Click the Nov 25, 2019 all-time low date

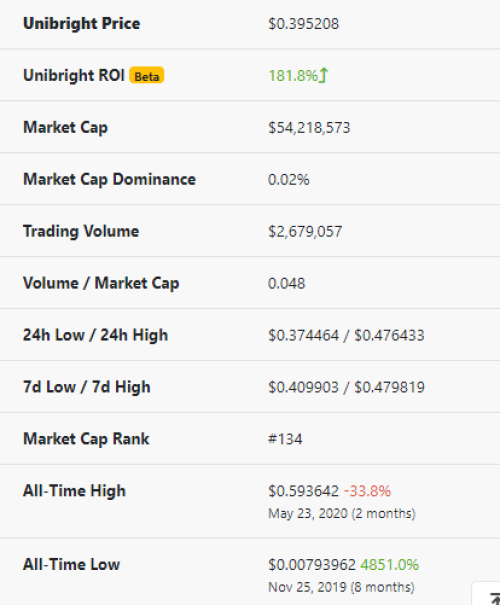tap(307, 587)
